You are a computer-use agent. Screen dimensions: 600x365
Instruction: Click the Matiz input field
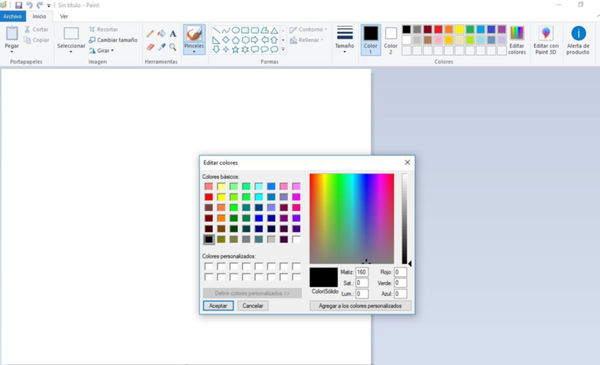[362, 272]
